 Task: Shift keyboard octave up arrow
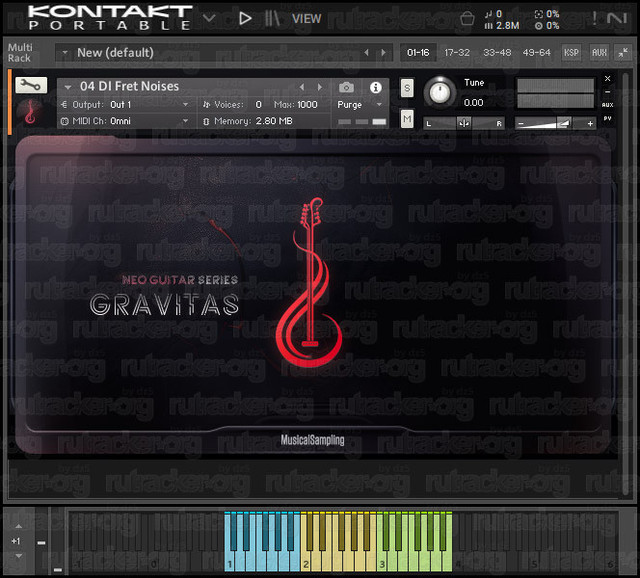pyautogui.click(x=19, y=527)
